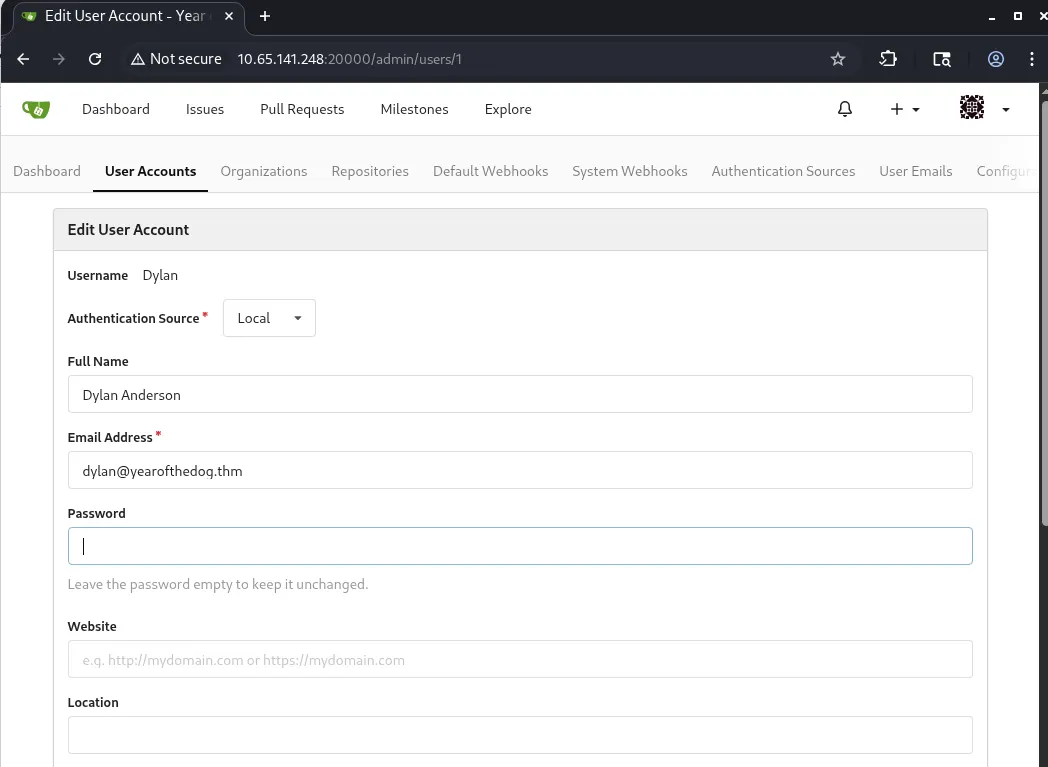Open the browser three-dot menu
This screenshot has height=767, width=1048.
pyautogui.click(x=1031, y=59)
